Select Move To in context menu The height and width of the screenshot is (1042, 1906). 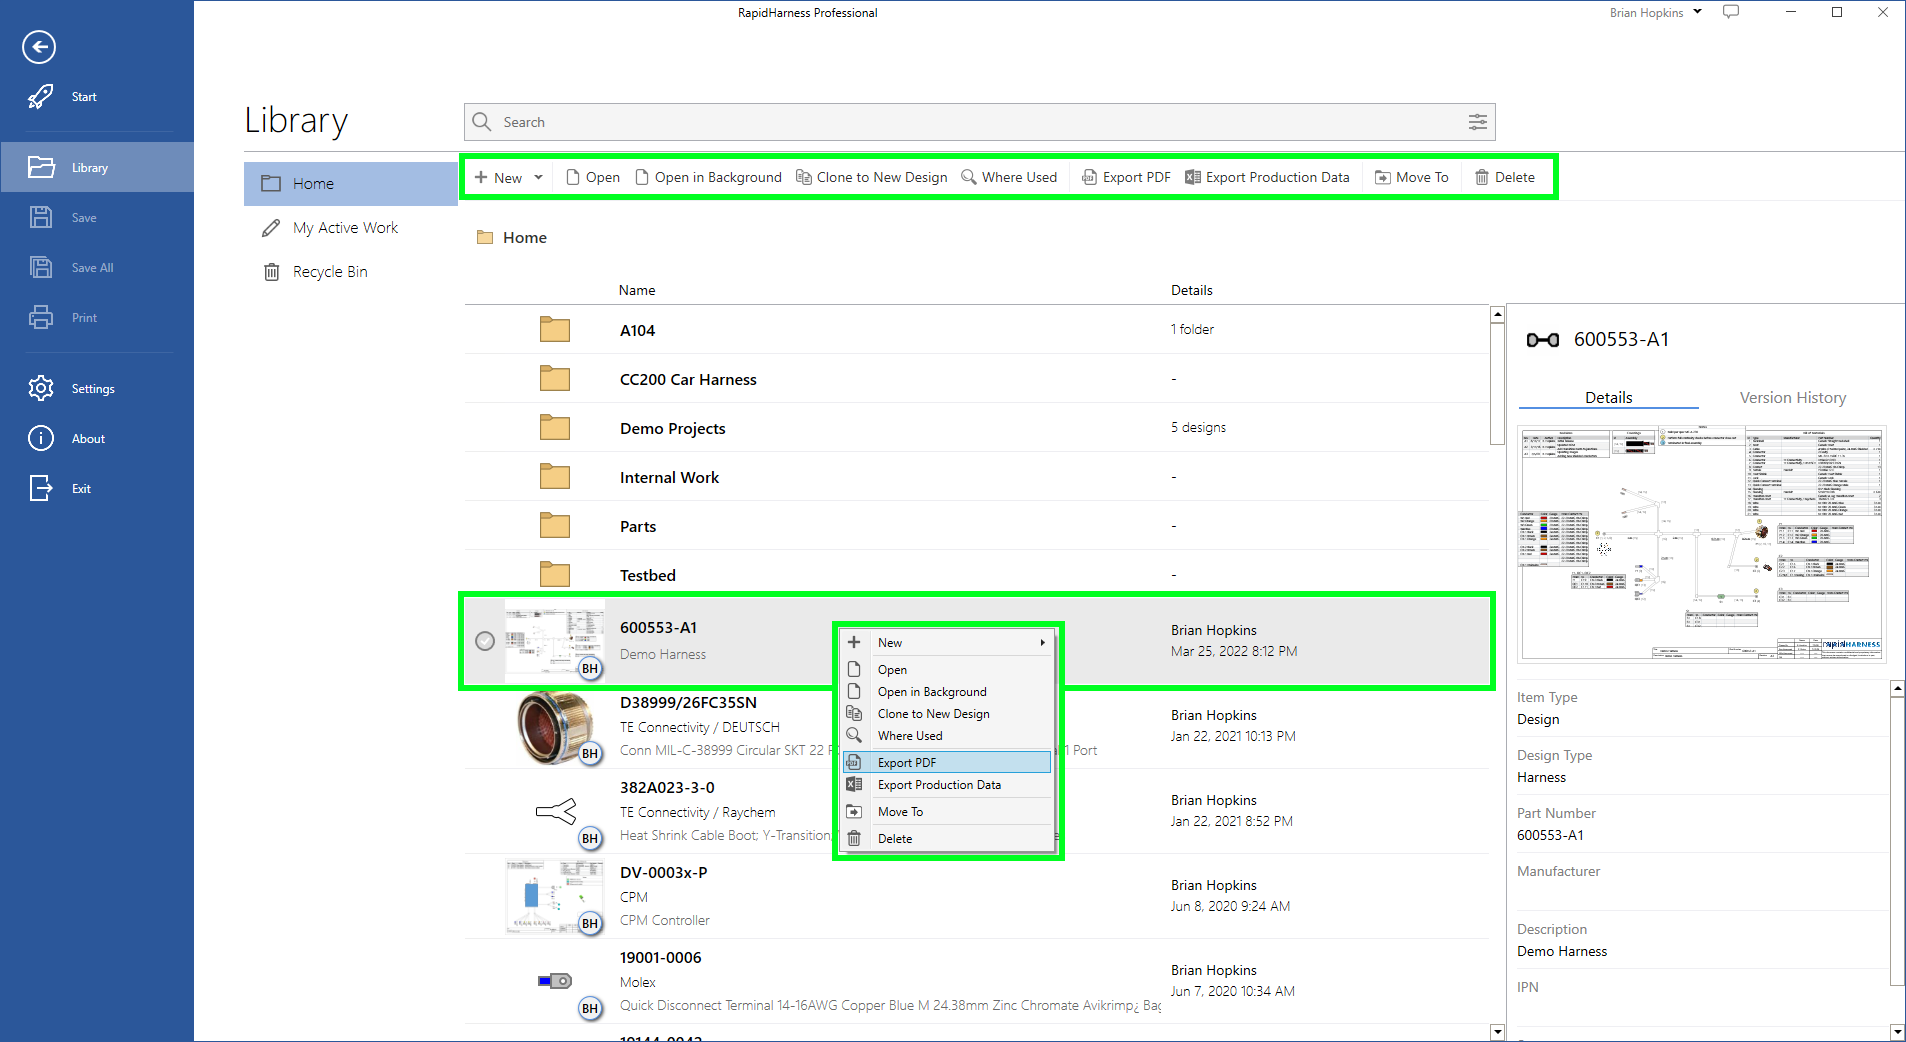(948, 811)
